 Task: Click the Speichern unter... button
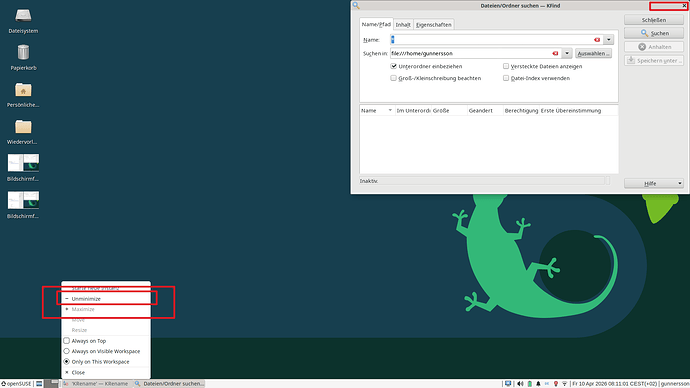click(653, 60)
